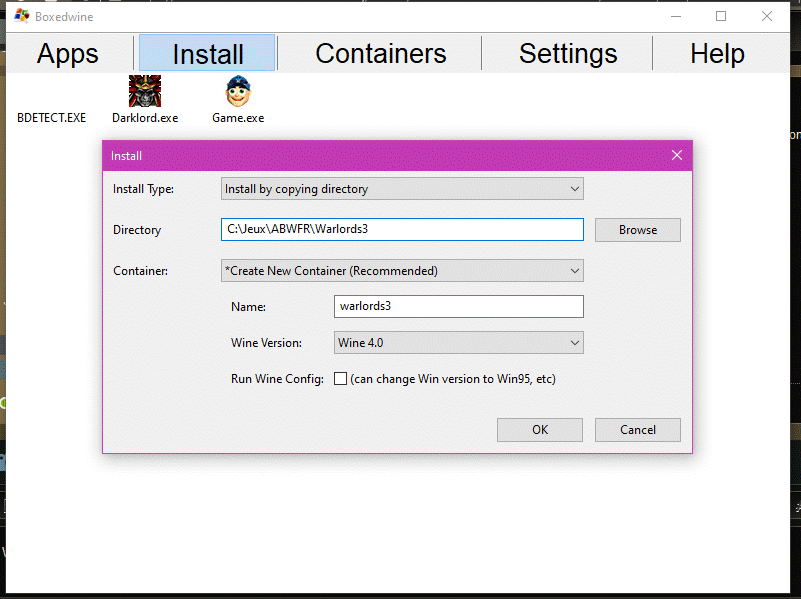801x599 pixels.
Task: Close the Install dialog with X
Action: 677,155
